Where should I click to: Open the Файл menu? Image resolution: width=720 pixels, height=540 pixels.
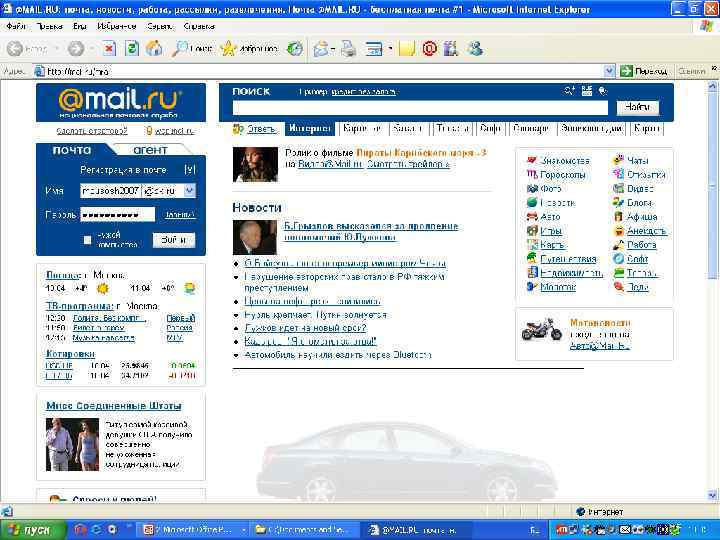(x=16, y=26)
